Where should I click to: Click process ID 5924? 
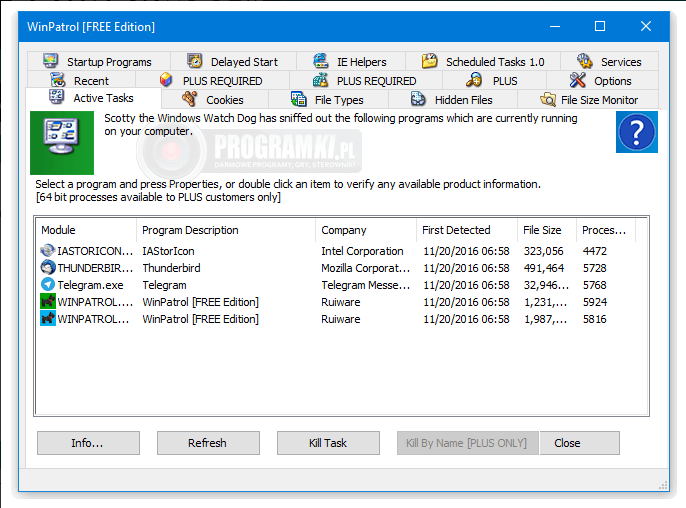pos(595,302)
